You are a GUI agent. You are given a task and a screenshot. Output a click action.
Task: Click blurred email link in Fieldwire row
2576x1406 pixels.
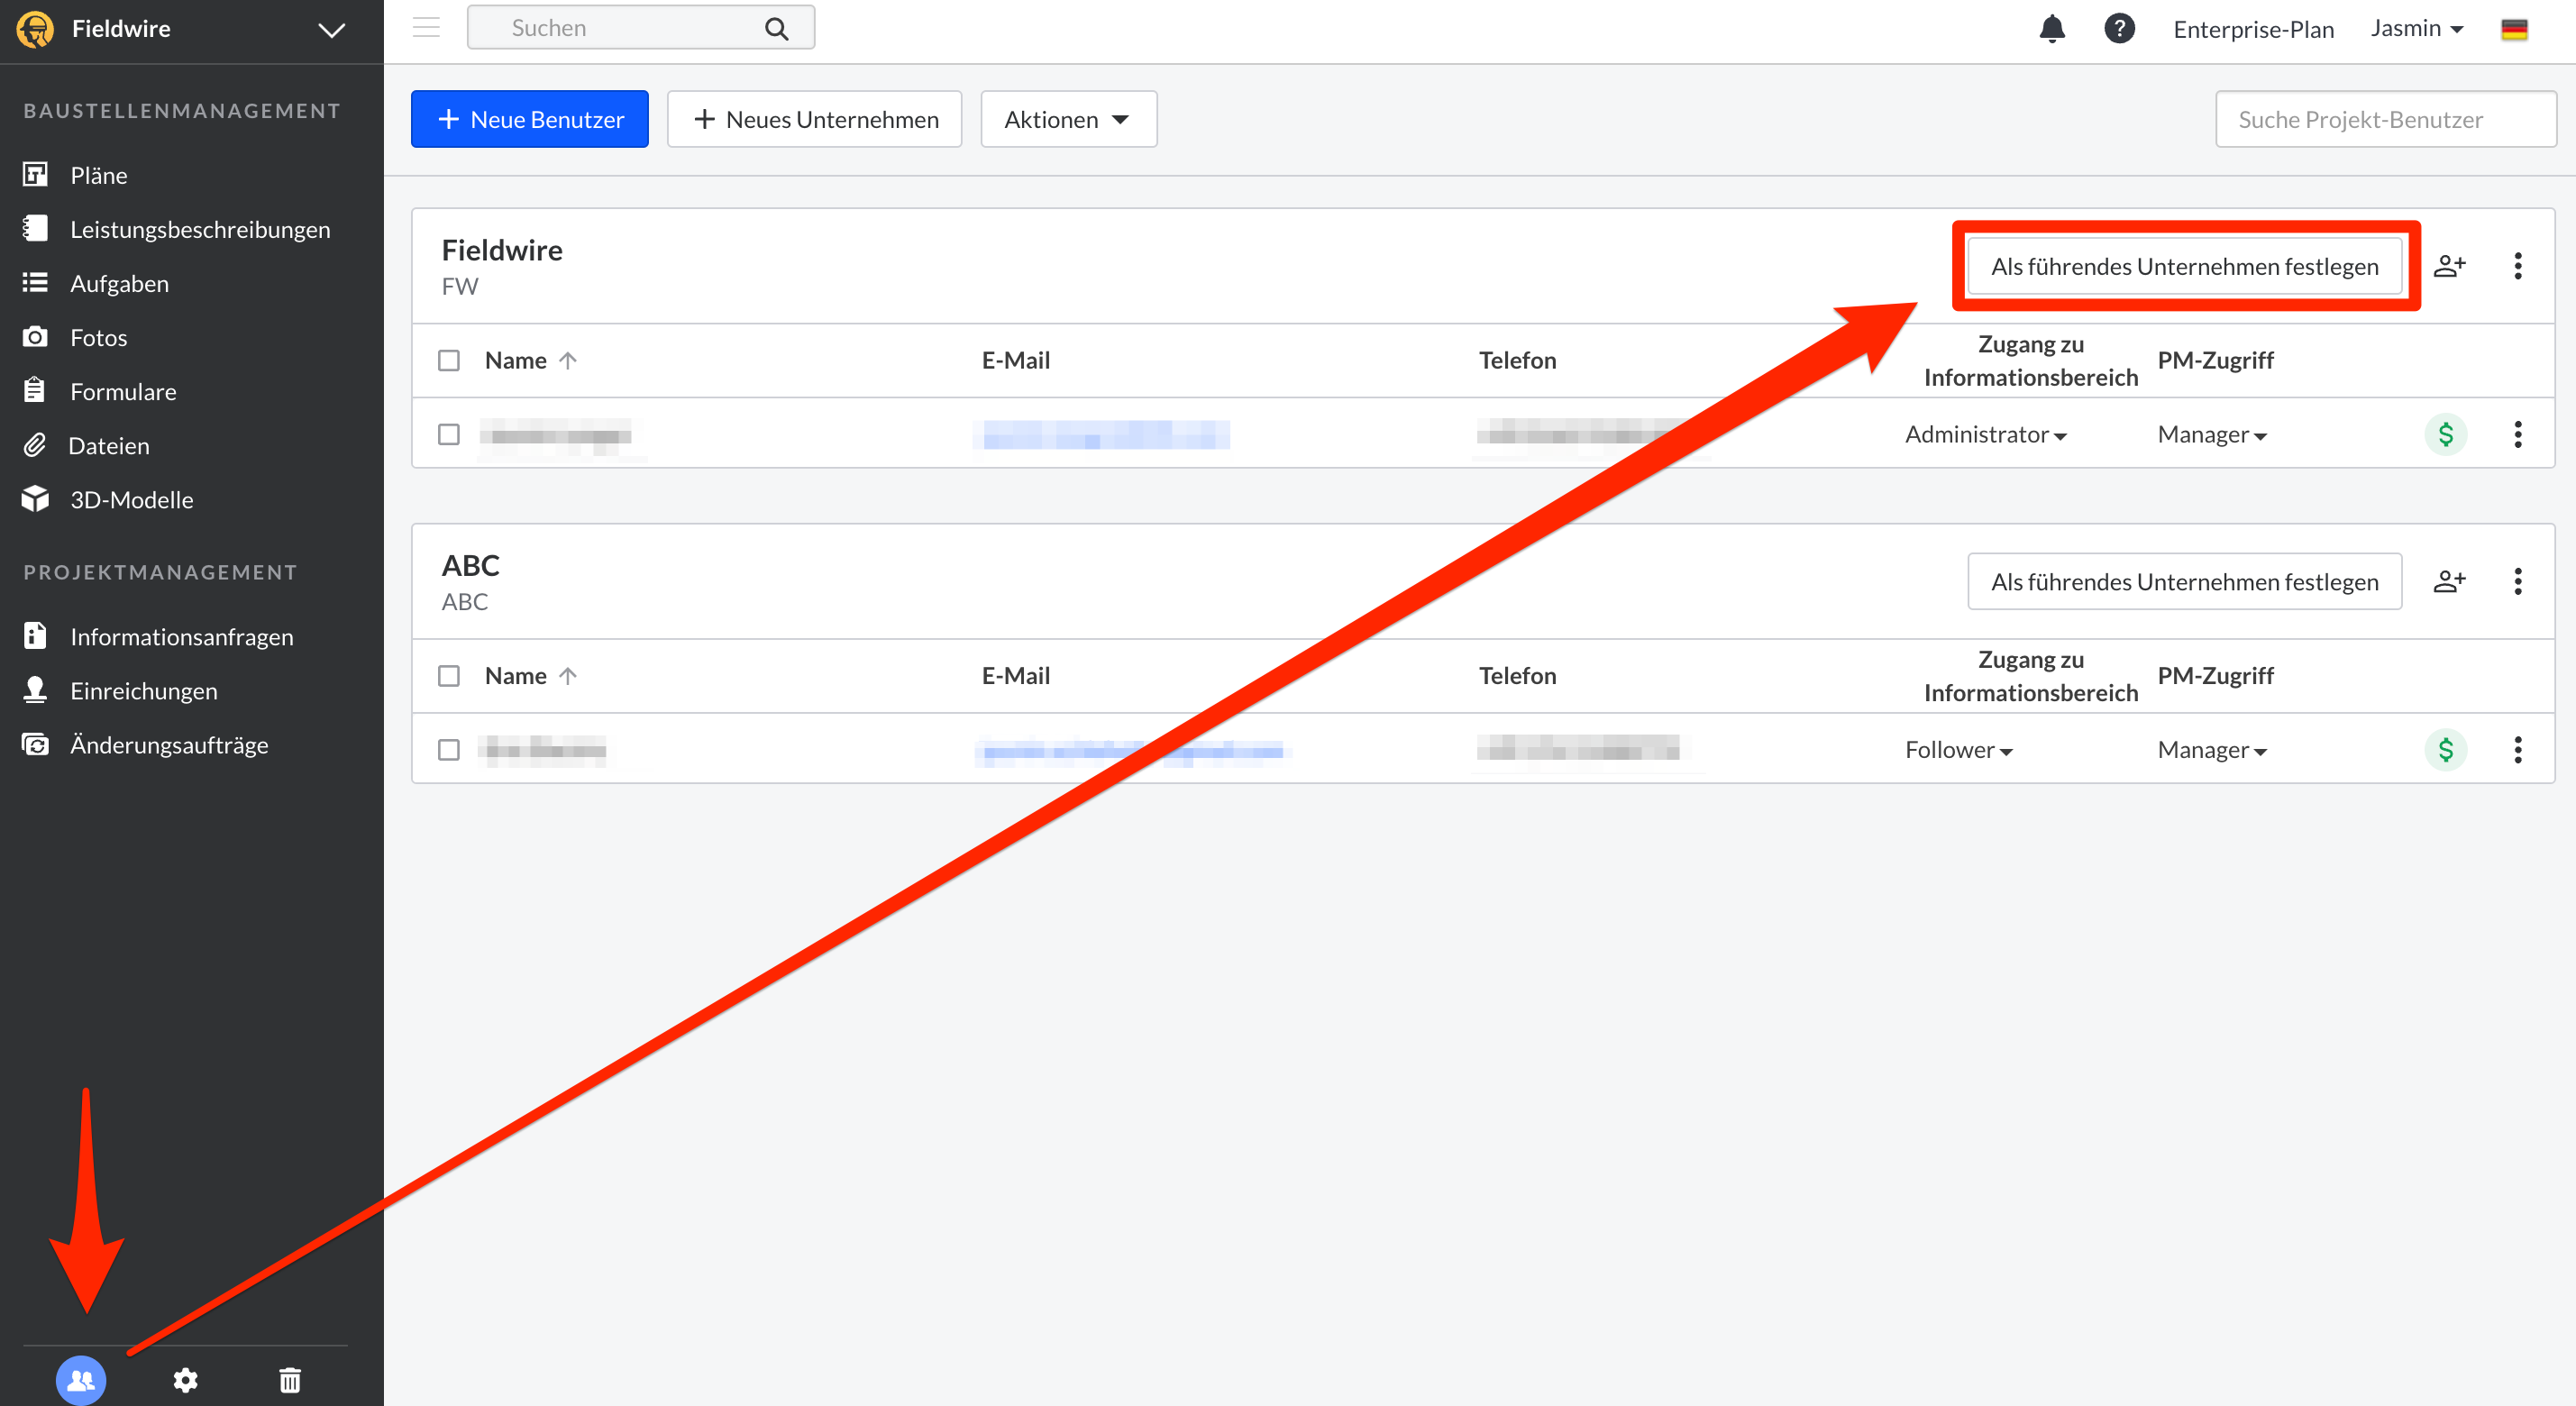1104,434
